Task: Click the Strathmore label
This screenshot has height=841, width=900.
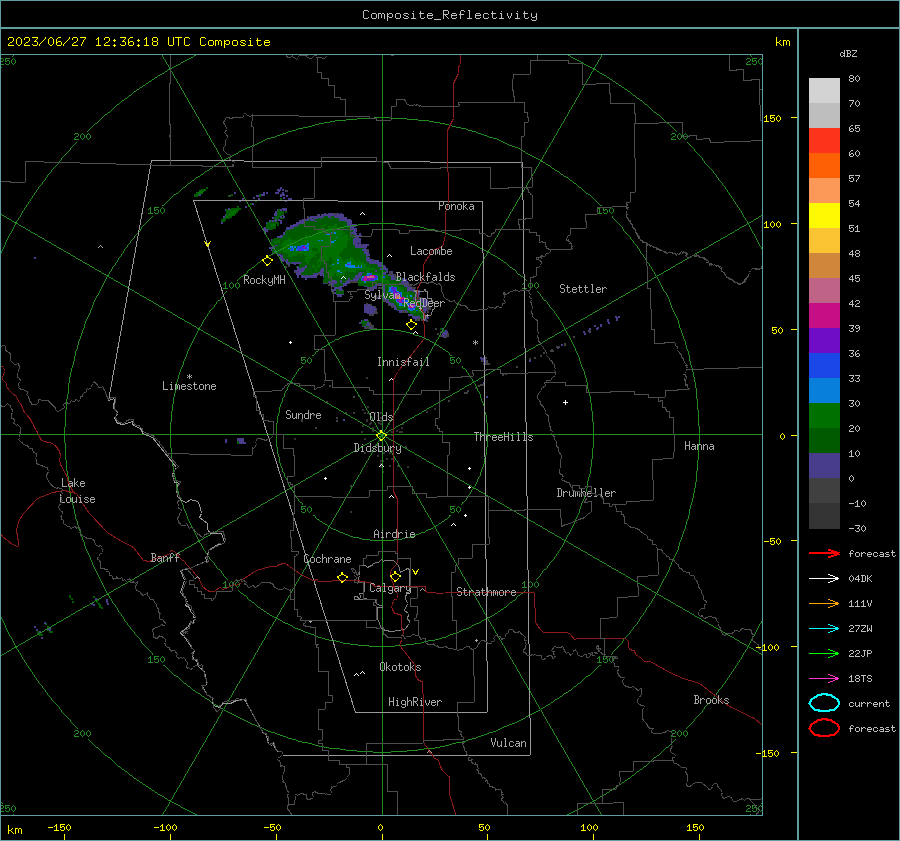Action: point(486,592)
